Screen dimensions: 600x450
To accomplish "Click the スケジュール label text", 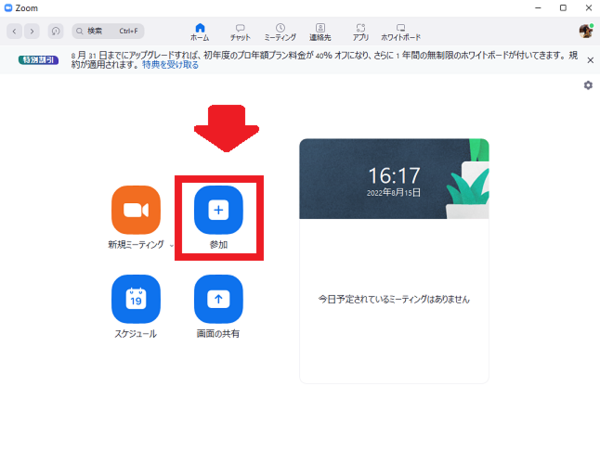I will tap(136, 334).
